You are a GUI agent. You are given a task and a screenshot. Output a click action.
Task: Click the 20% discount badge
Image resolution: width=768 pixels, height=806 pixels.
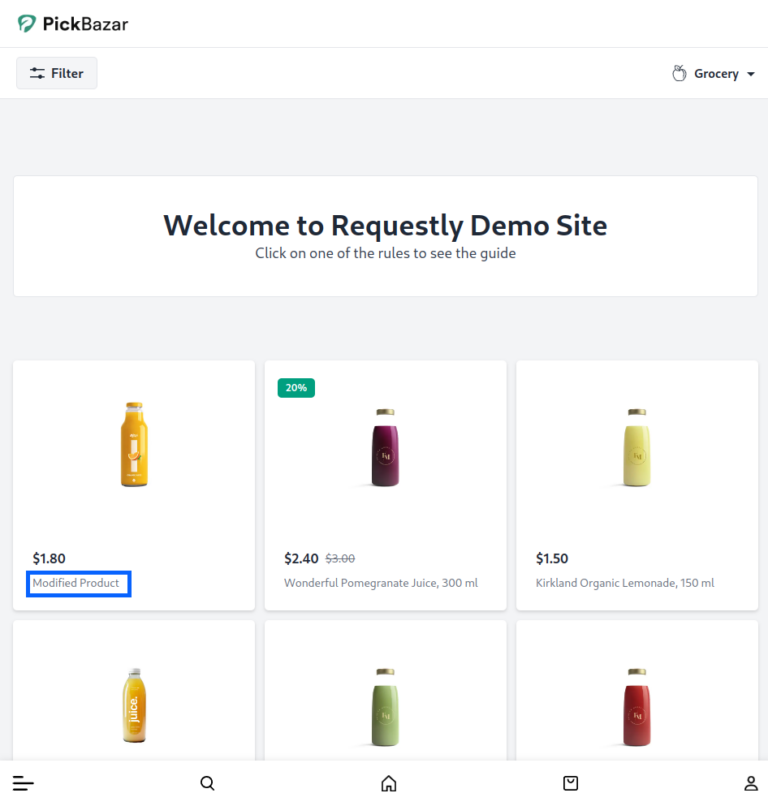coord(296,388)
